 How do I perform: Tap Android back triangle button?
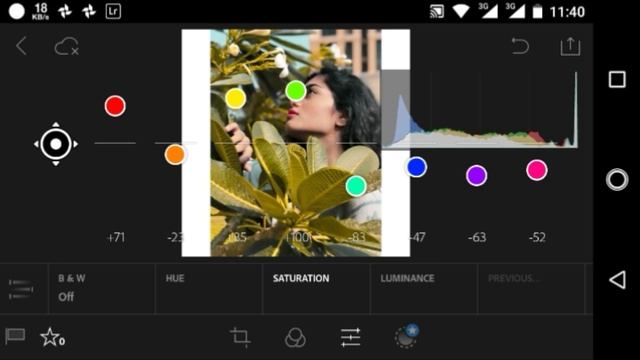coord(617,280)
